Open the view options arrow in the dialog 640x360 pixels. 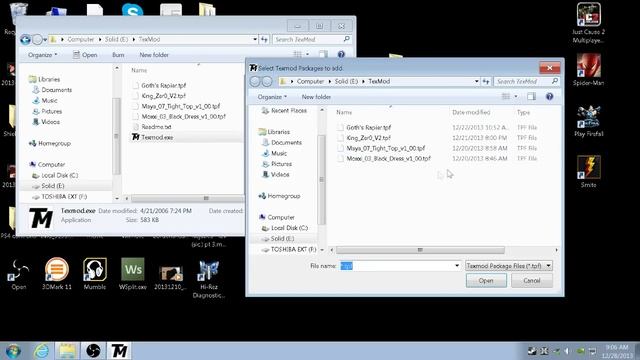point(516,97)
